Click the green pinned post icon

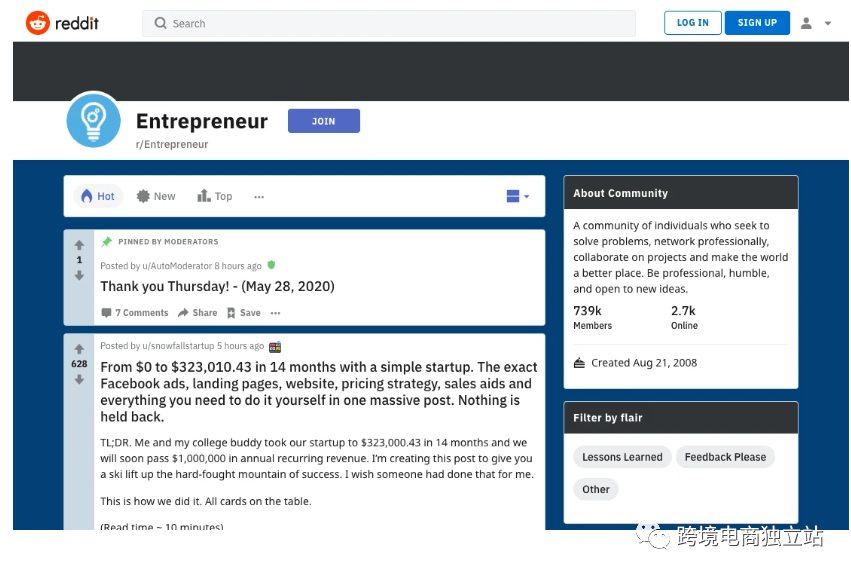tap(106, 241)
